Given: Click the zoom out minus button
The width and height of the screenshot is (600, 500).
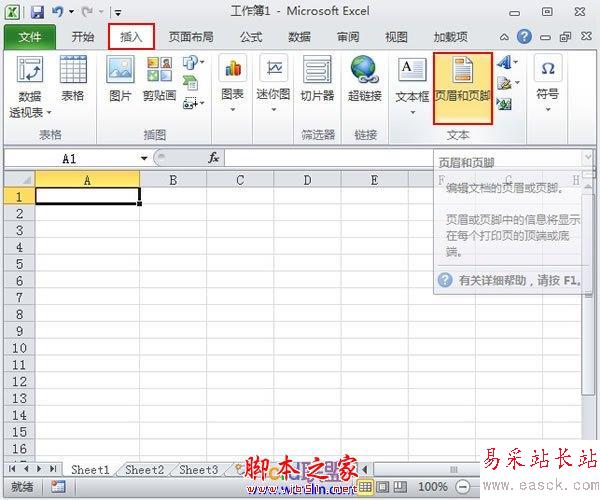Looking at the screenshot, I should click(x=463, y=487).
